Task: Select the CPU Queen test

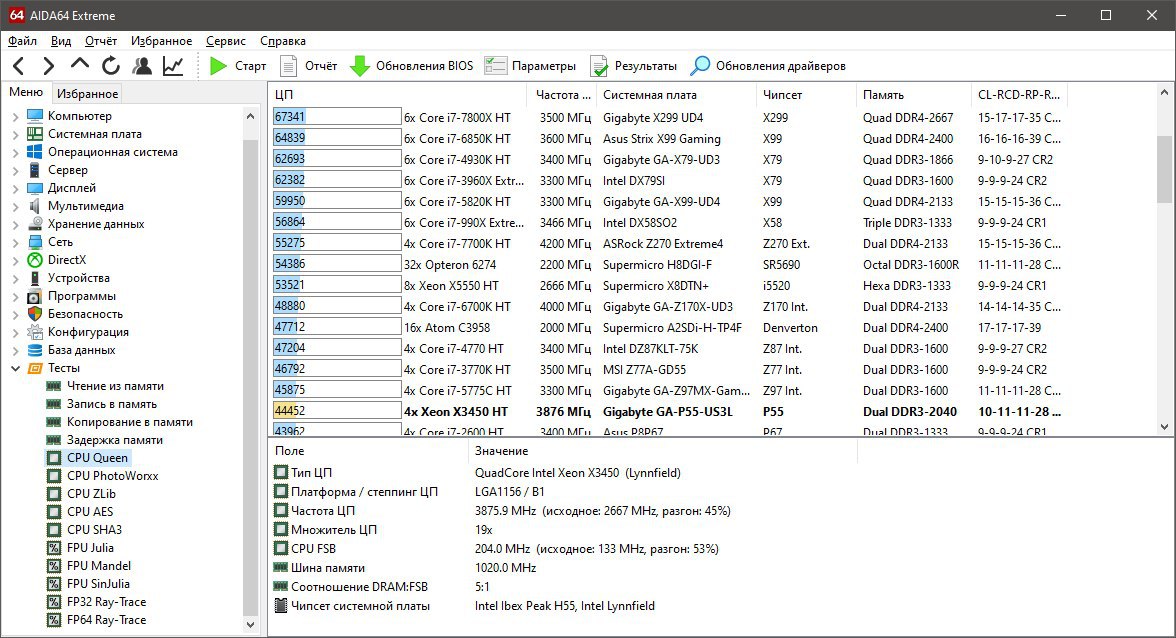Action: [98, 458]
